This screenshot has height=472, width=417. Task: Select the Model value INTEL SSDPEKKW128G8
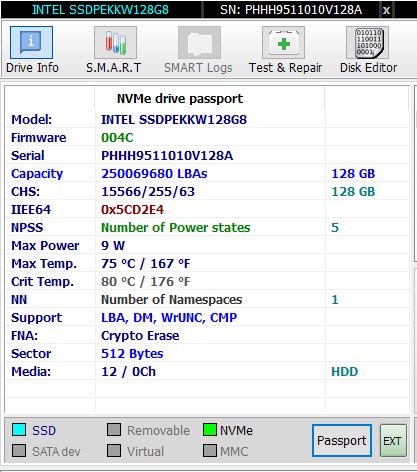pos(174,120)
